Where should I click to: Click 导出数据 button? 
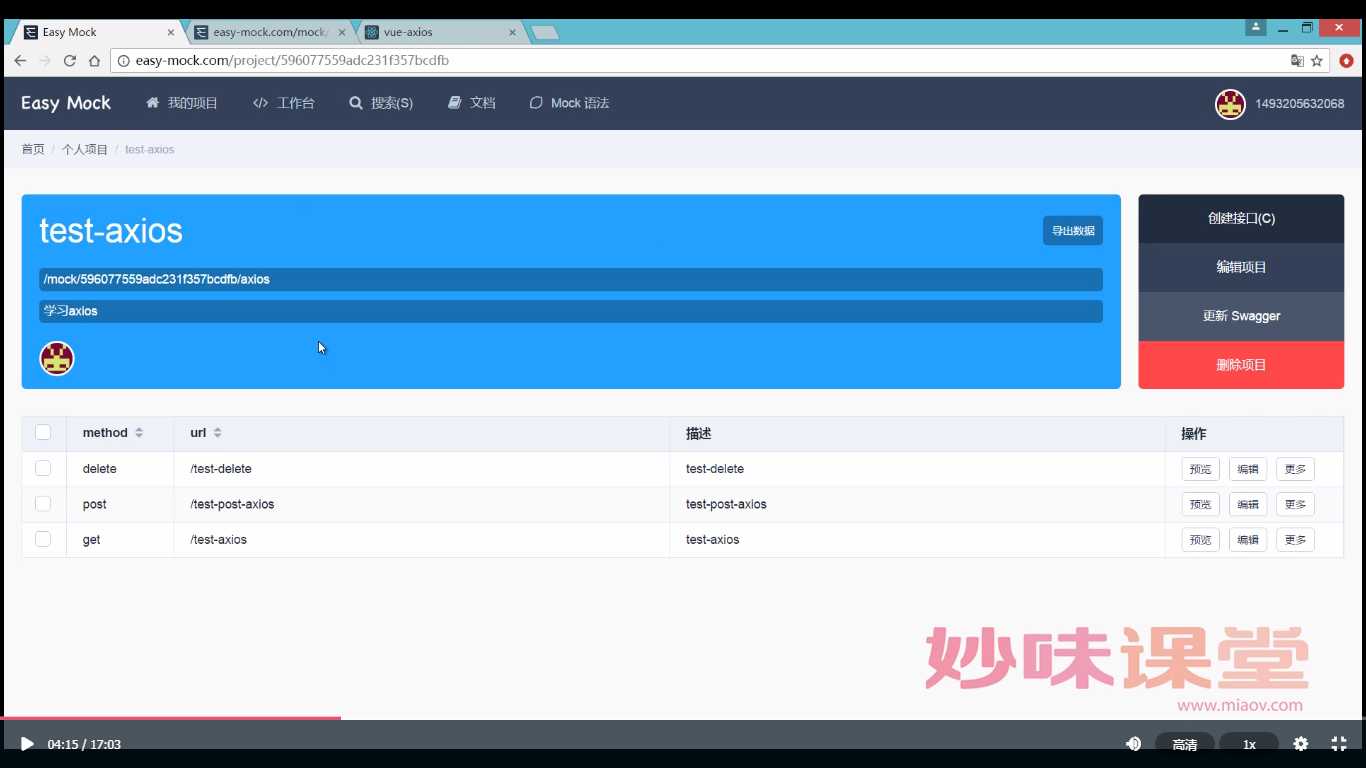(1073, 231)
